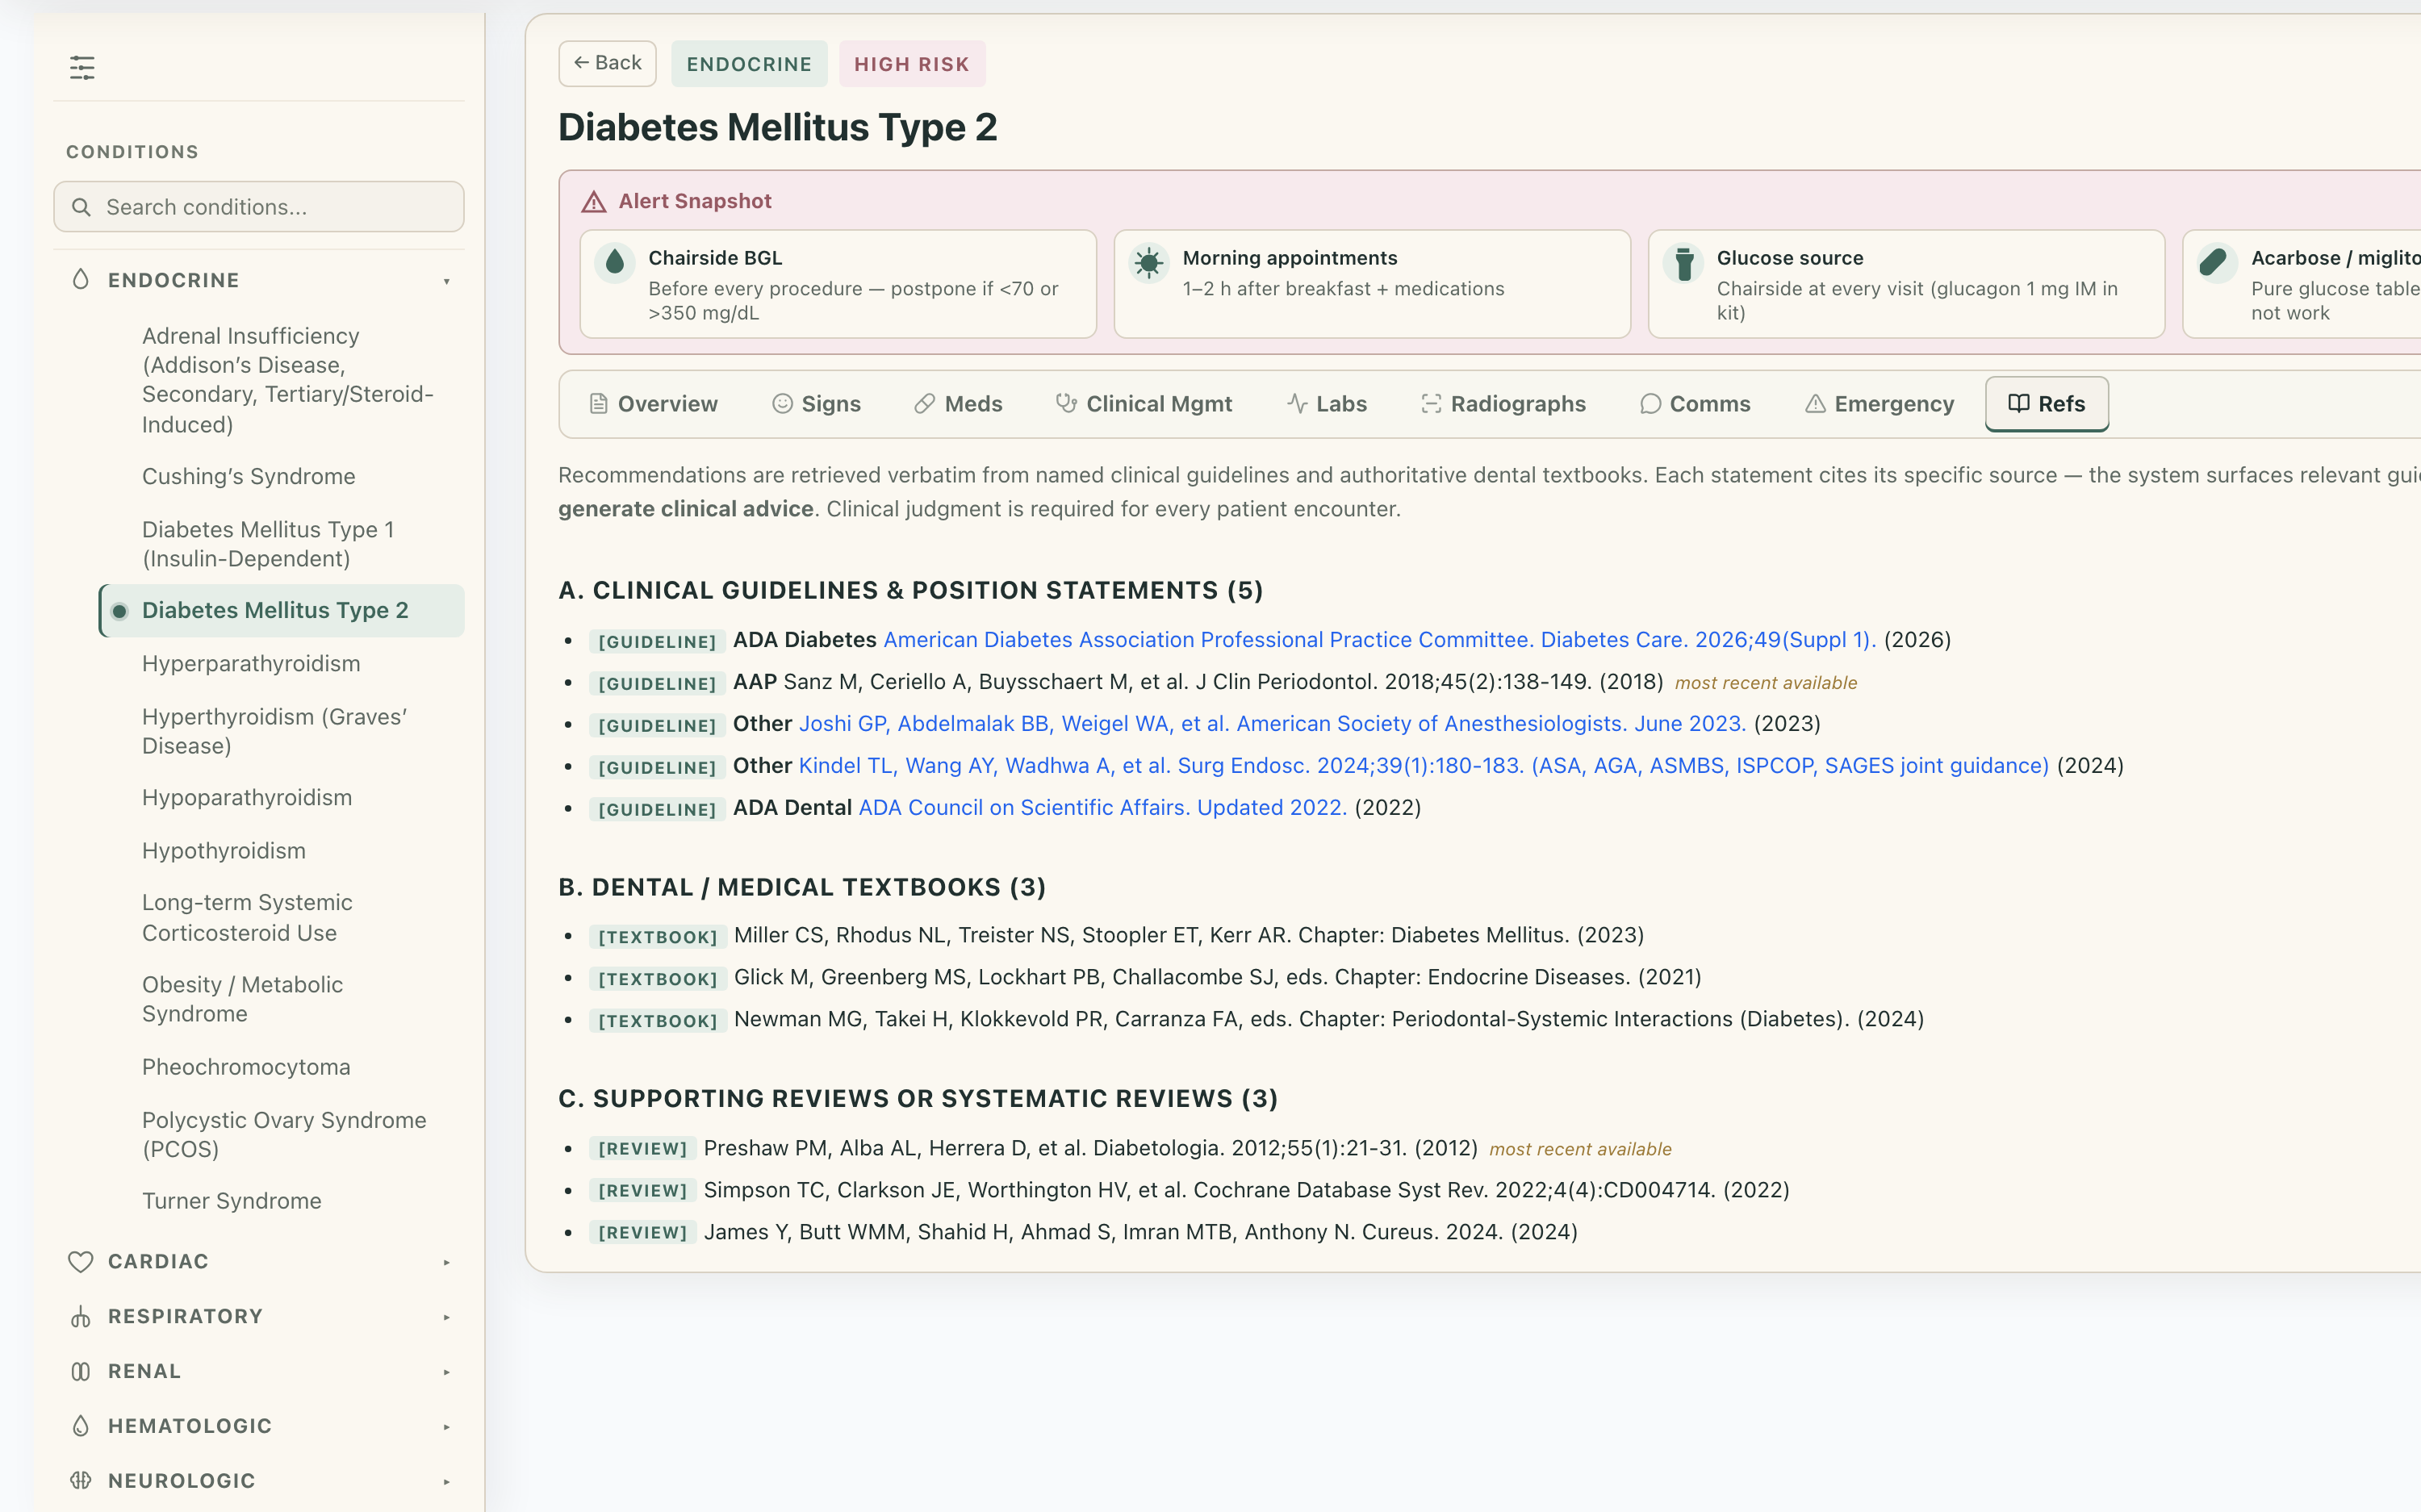Click the Alert Snapshot warning triangle icon
2421x1512 pixels.
(594, 202)
